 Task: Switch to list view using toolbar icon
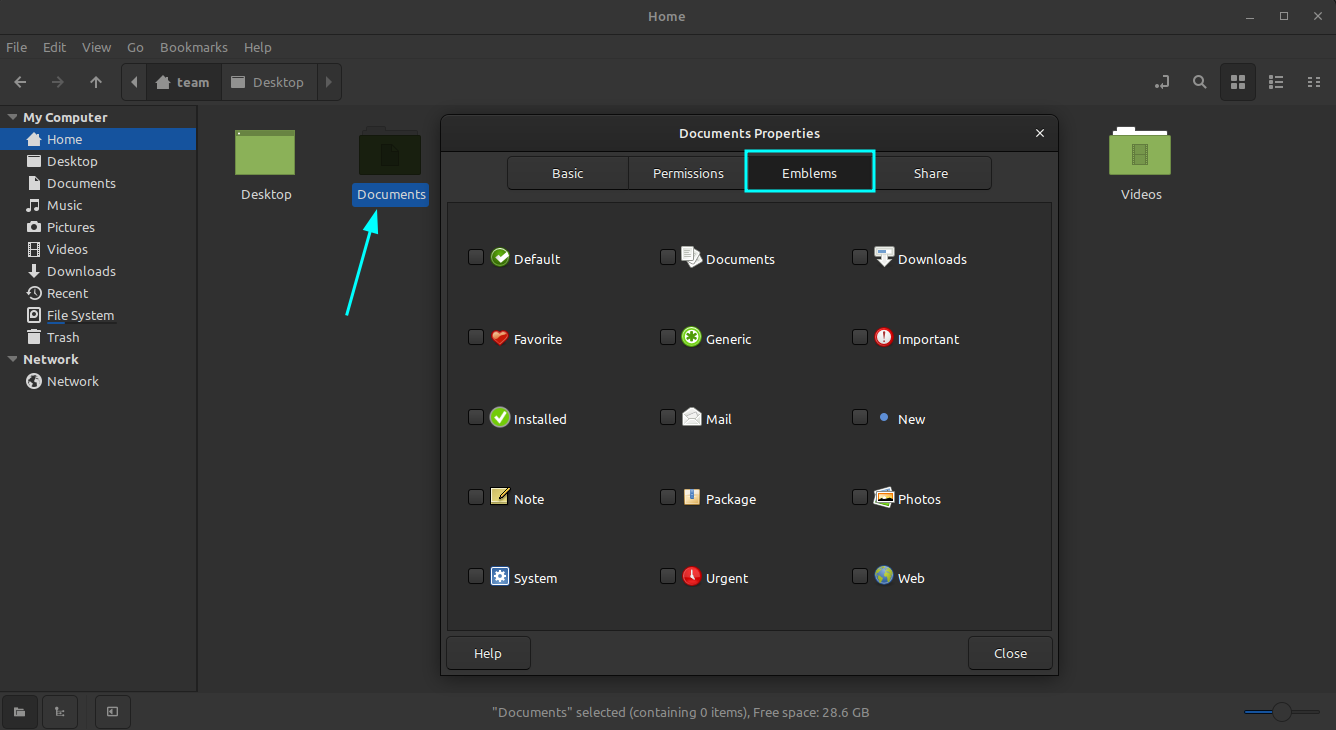click(x=1276, y=82)
